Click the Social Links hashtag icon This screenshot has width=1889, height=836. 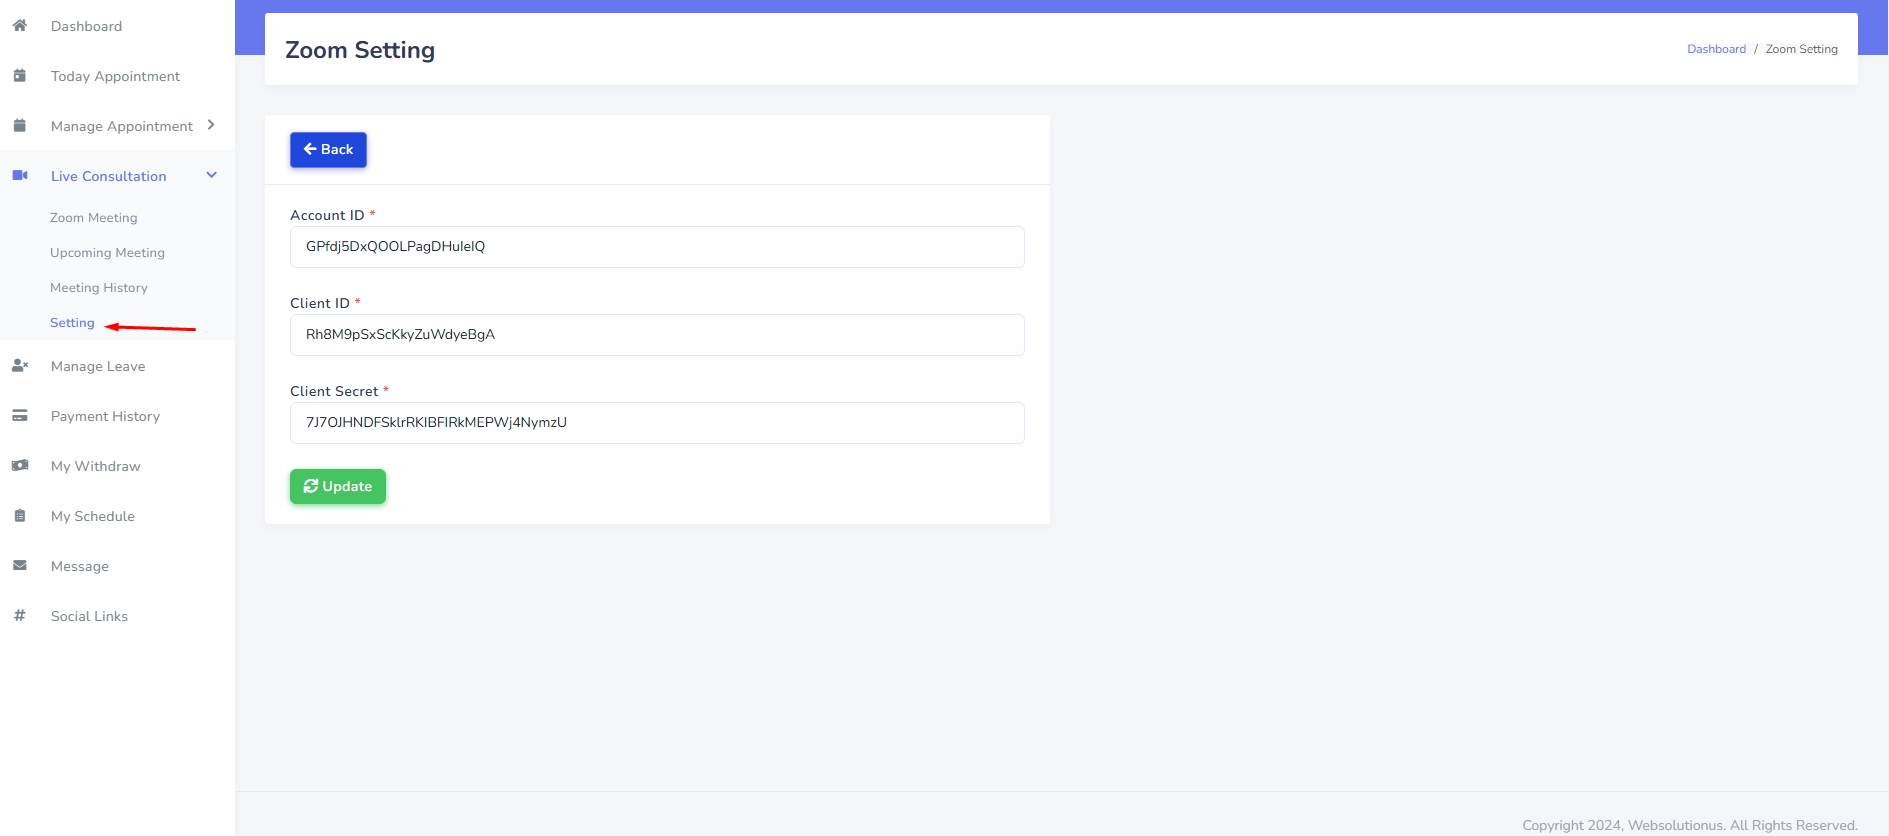pos(19,616)
